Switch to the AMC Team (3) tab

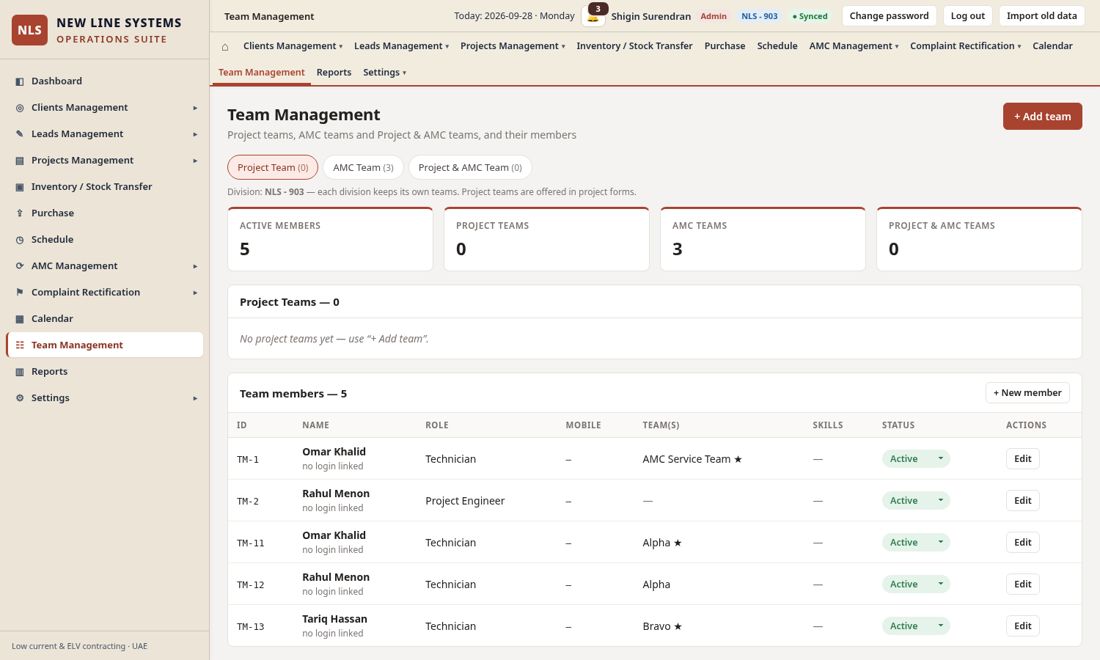point(363,168)
